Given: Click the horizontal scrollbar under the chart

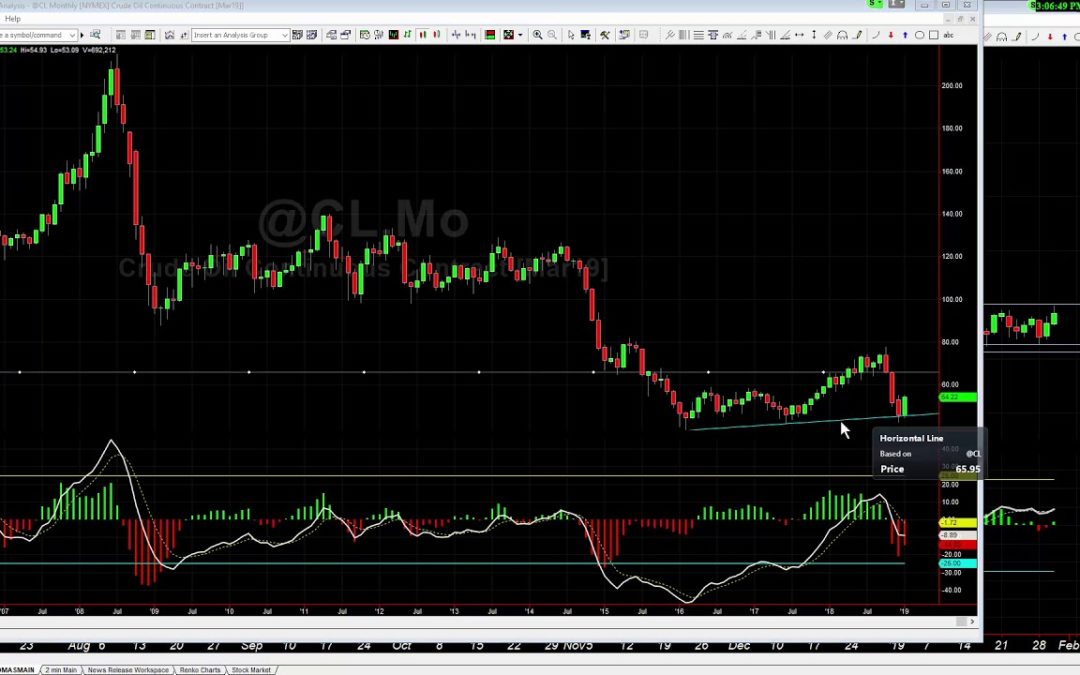Looking at the screenshot, I should click(480, 622).
